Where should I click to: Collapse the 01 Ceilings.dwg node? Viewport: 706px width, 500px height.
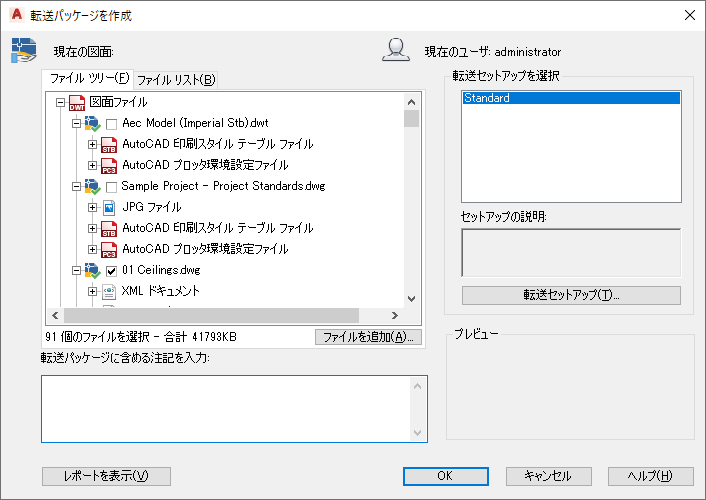coord(77,270)
